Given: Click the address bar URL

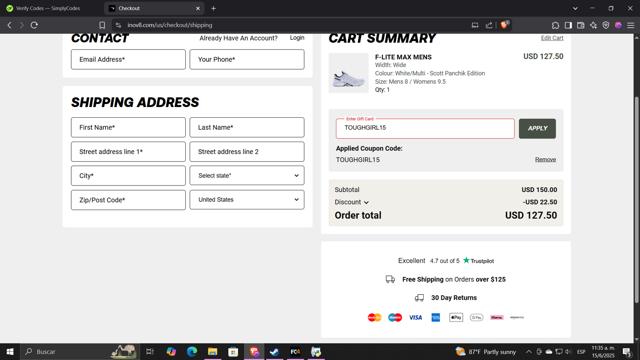Looking at the screenshot, I should coord(170,25).
